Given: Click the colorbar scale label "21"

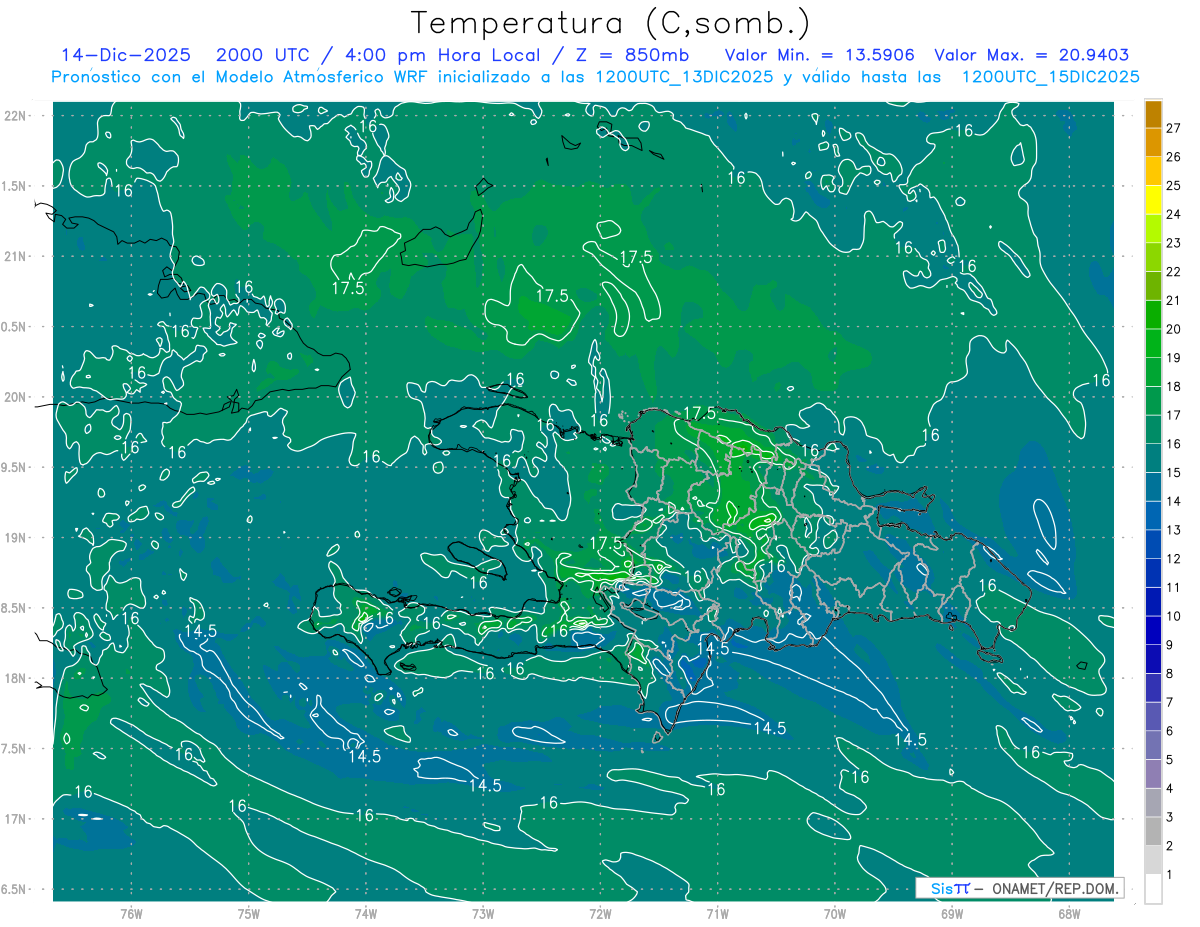Looking at the screenshot, I should 1173,300.
